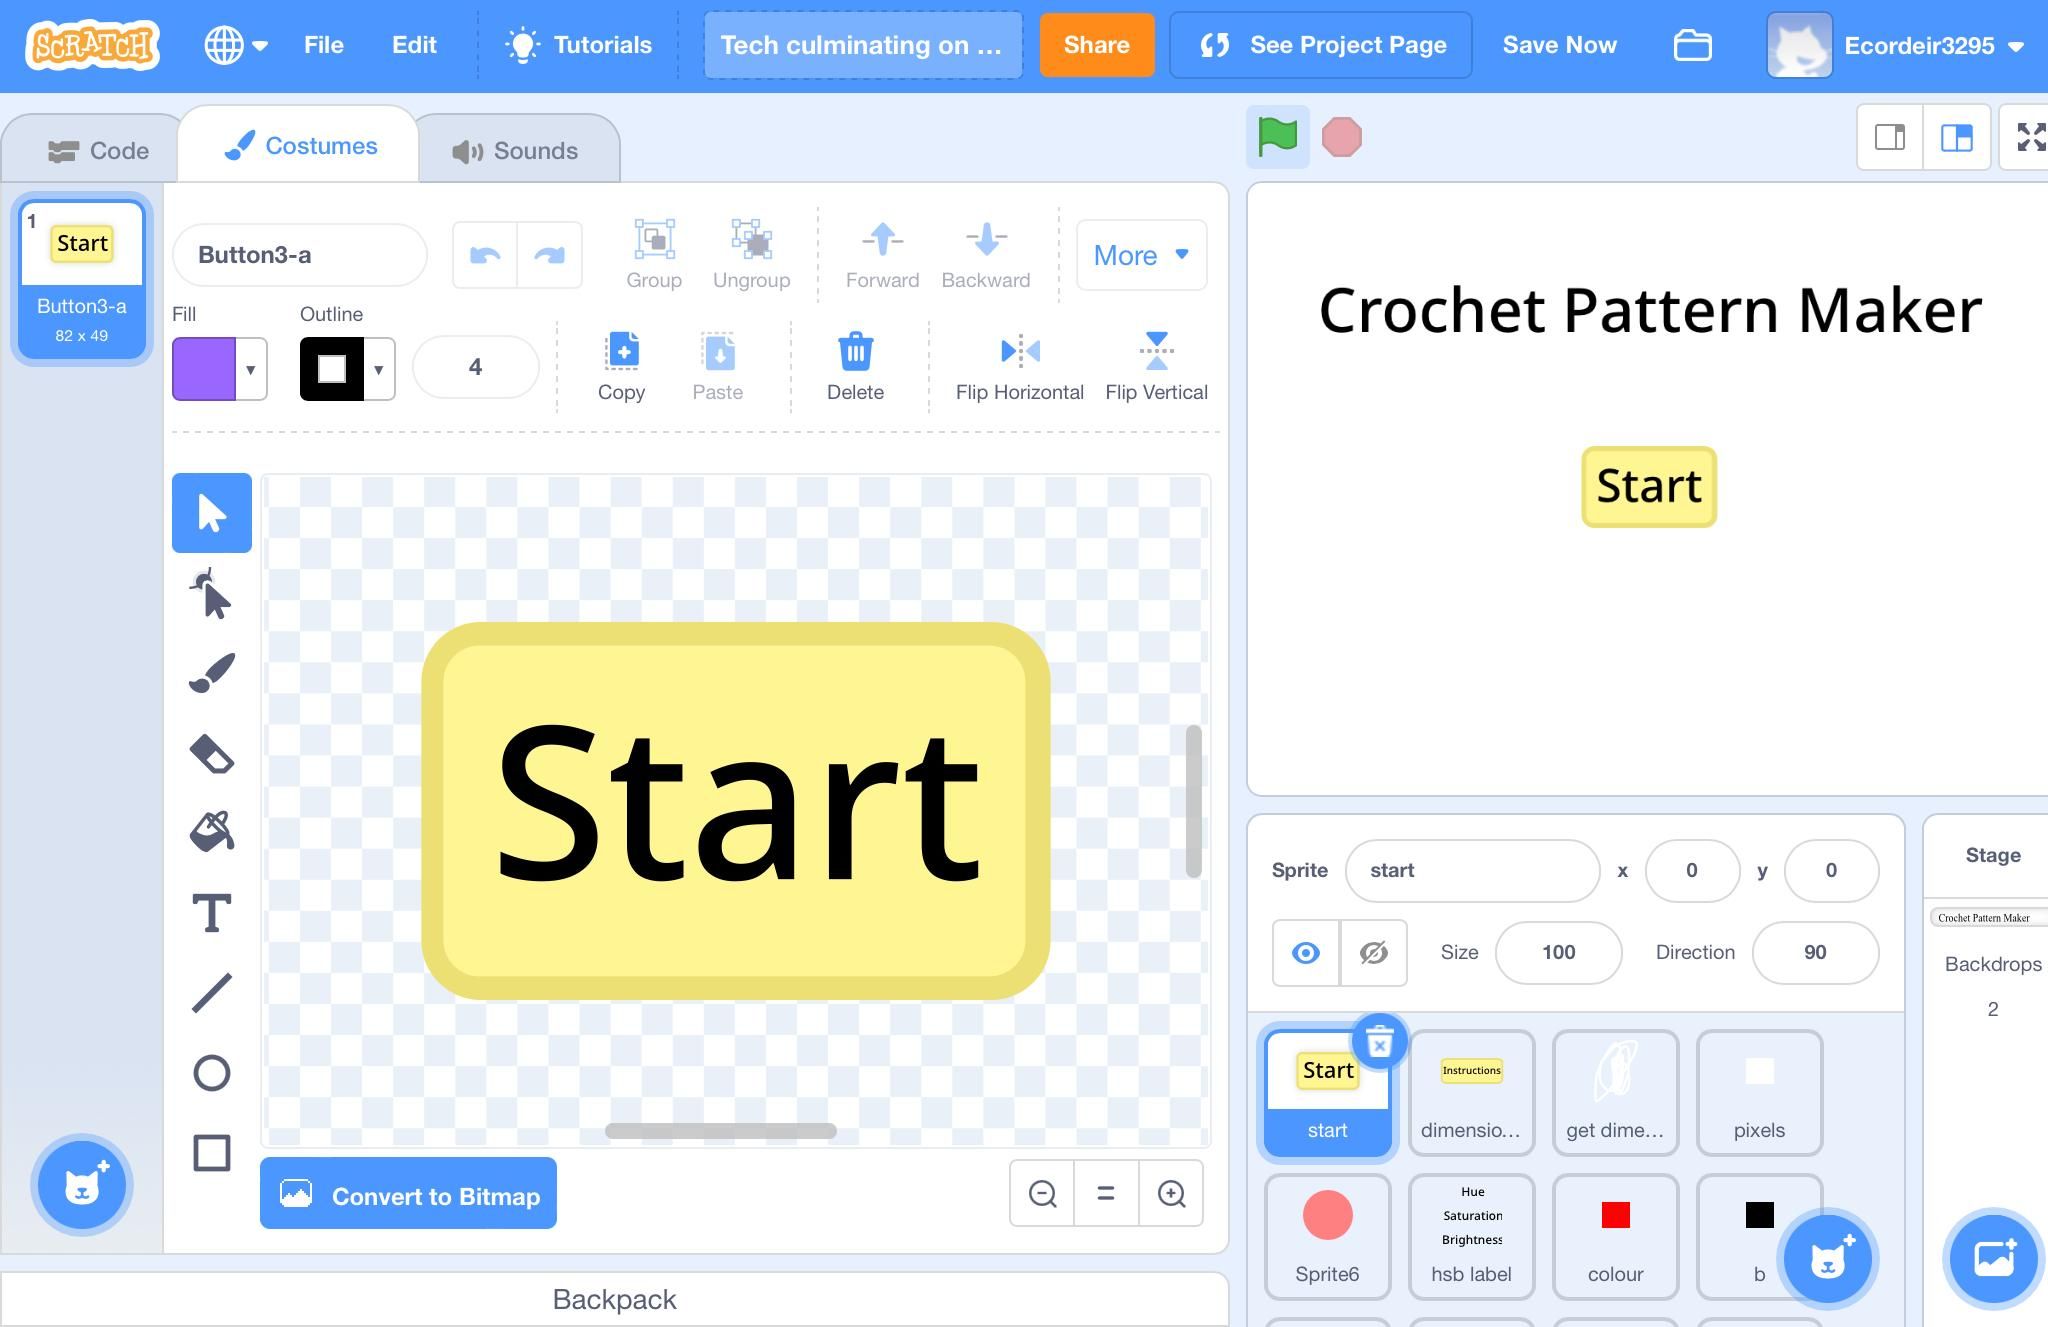
Task: Open the Outline color dropdown
Action: click(x=379, y=369)
